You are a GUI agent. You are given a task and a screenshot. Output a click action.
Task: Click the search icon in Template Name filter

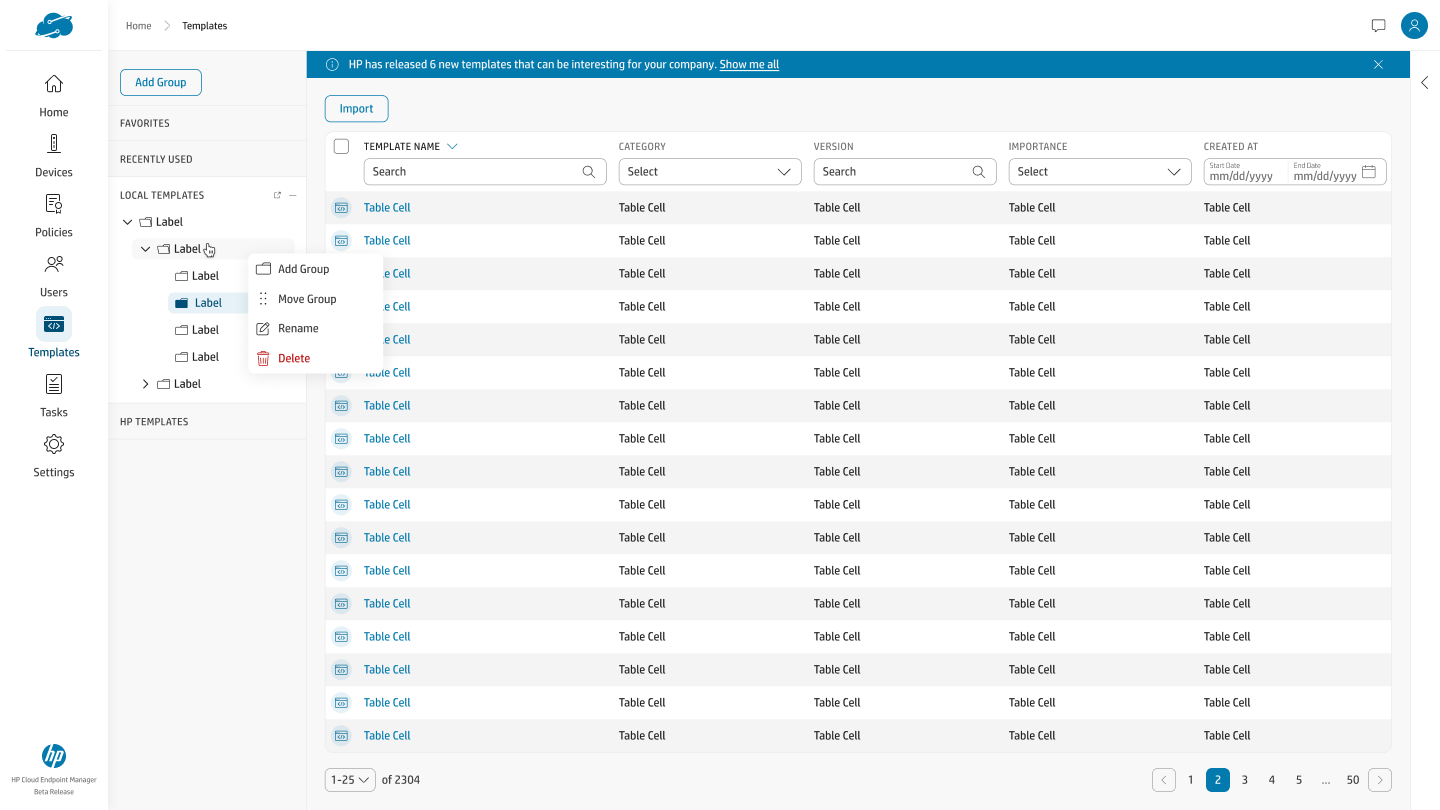pos(589,172)
